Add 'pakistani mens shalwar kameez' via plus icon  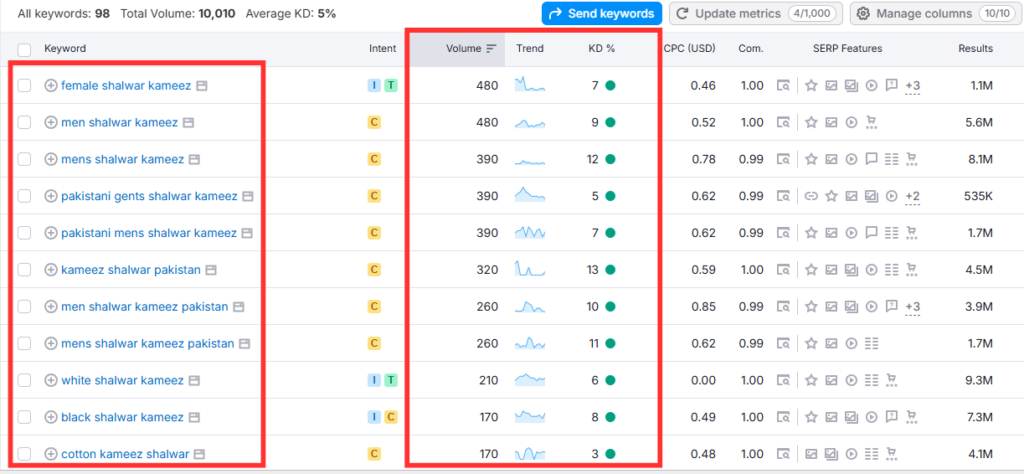click(x=51, y=232)
